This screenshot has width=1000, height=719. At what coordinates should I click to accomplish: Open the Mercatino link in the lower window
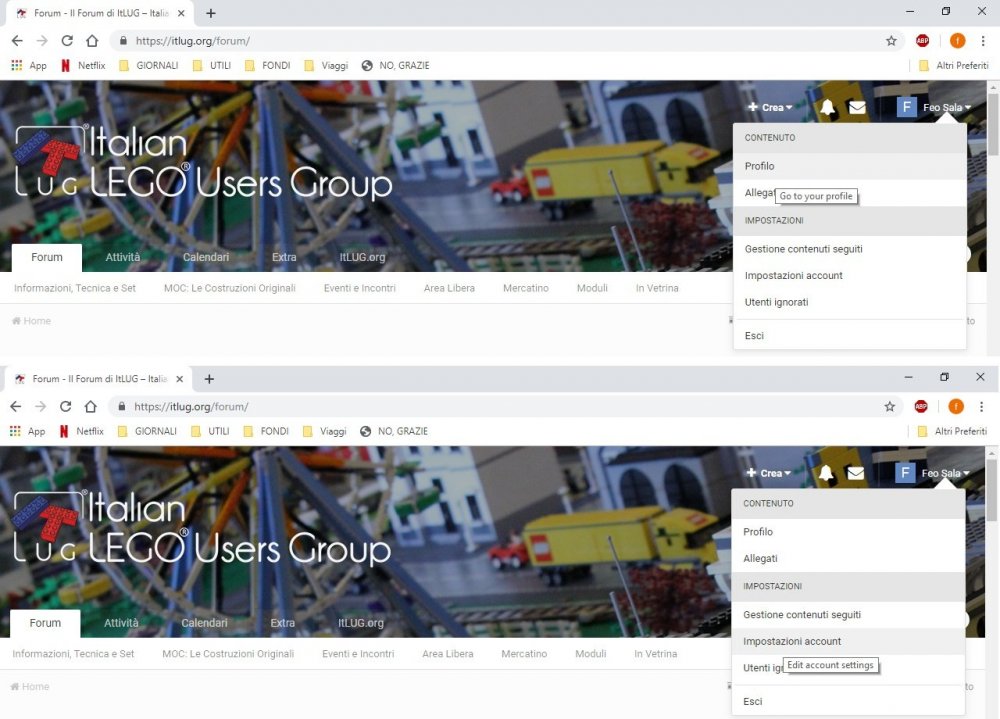click(524, 654)
